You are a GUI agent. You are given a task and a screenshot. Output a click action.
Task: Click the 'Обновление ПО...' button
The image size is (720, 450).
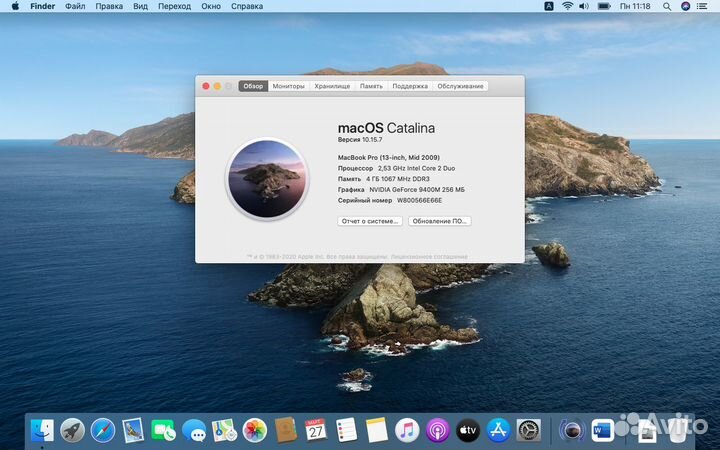point(439,221)
